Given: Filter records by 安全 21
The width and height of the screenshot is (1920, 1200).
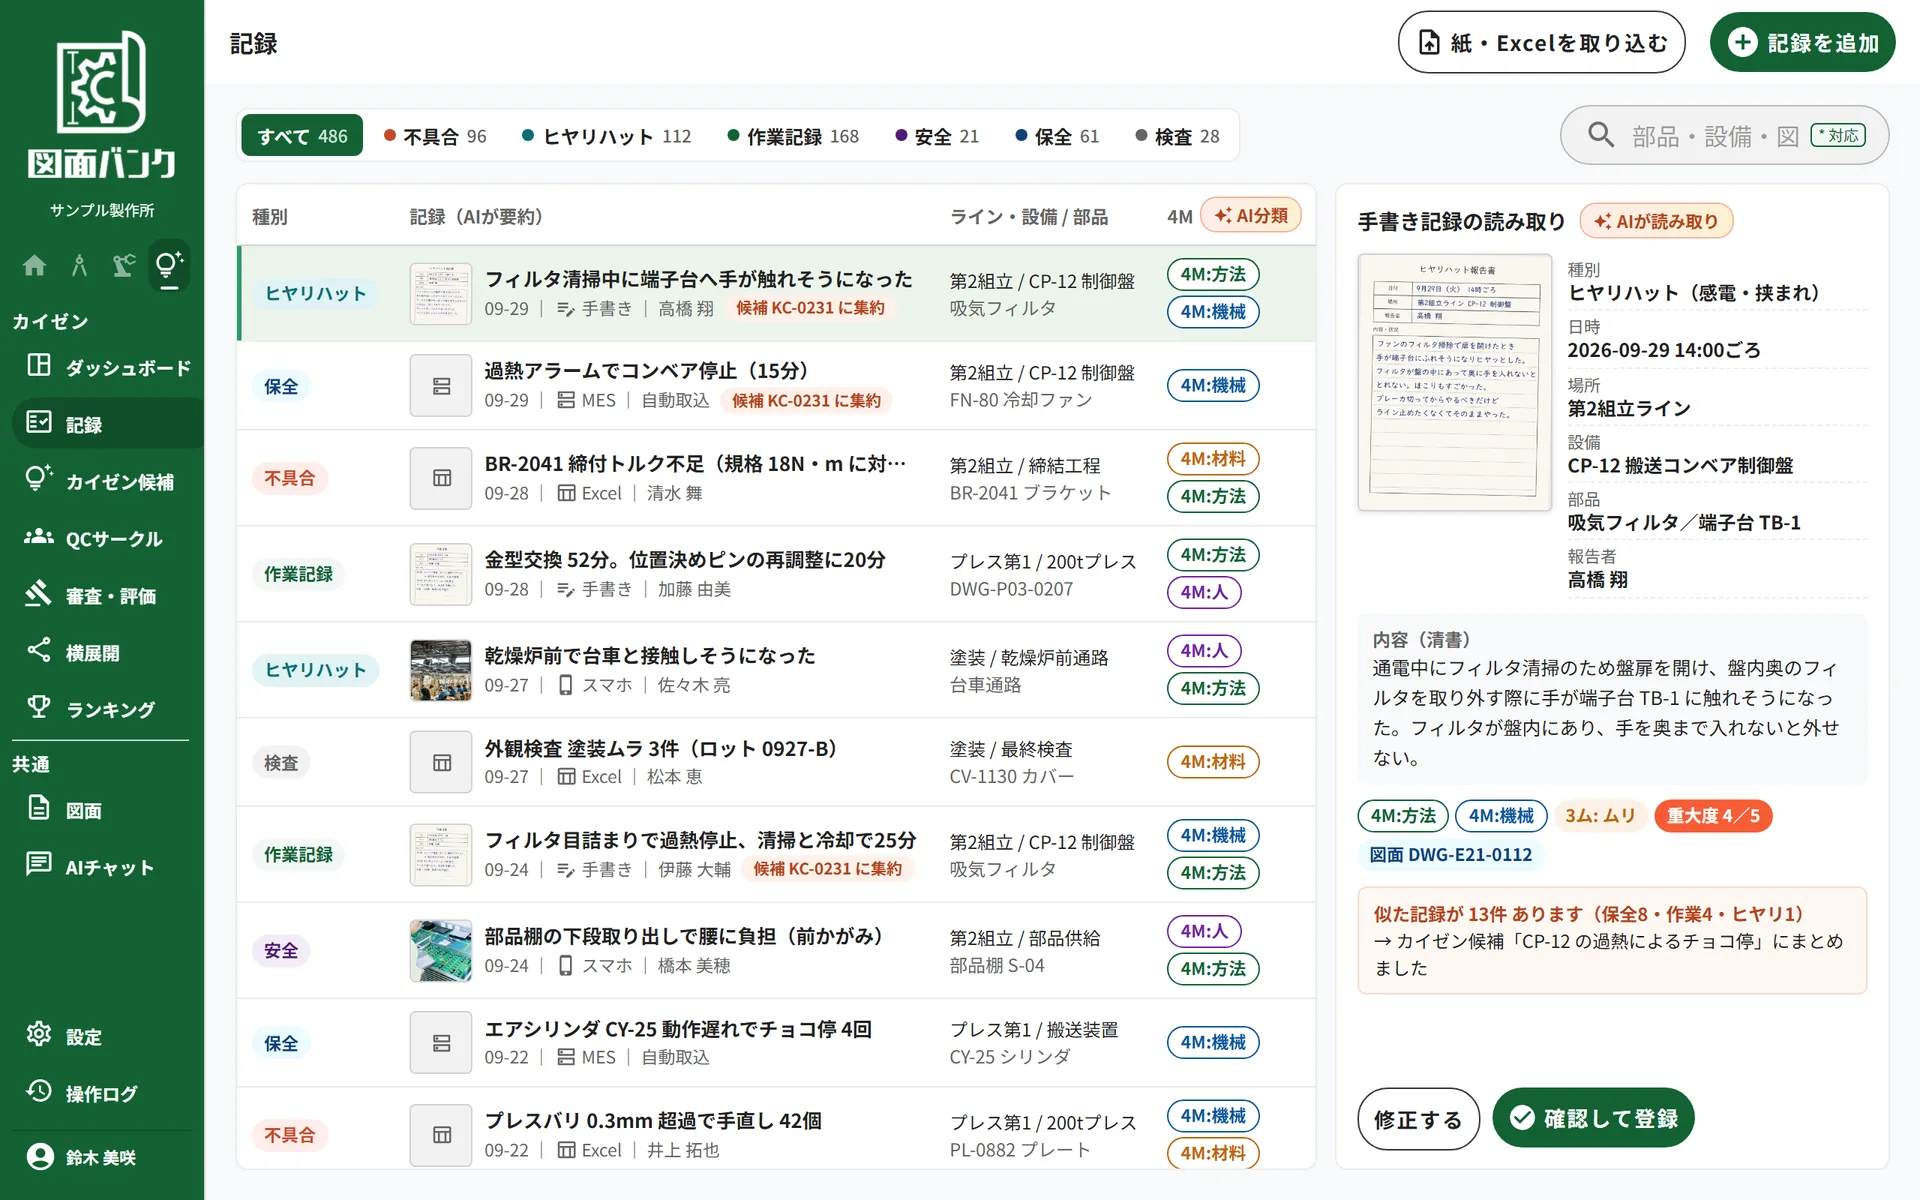Looking at the screenshot, I should [x=937, y=136].
